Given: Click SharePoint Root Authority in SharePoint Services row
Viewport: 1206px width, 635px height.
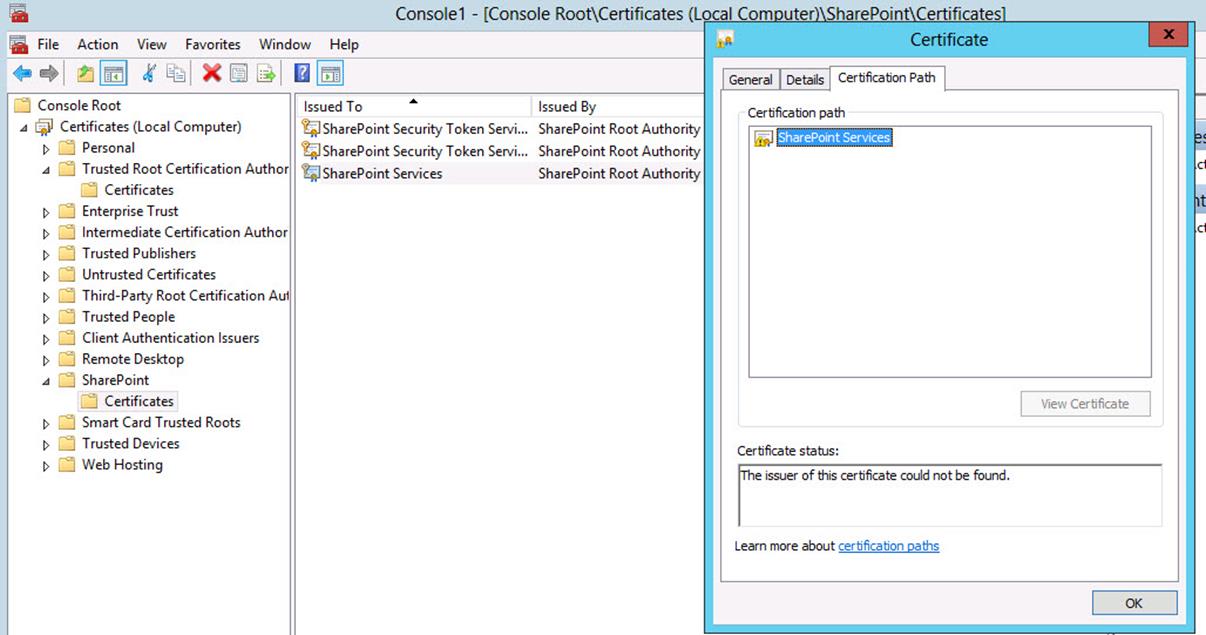Looking at the screenshot, I should click(x=619, y=173).
